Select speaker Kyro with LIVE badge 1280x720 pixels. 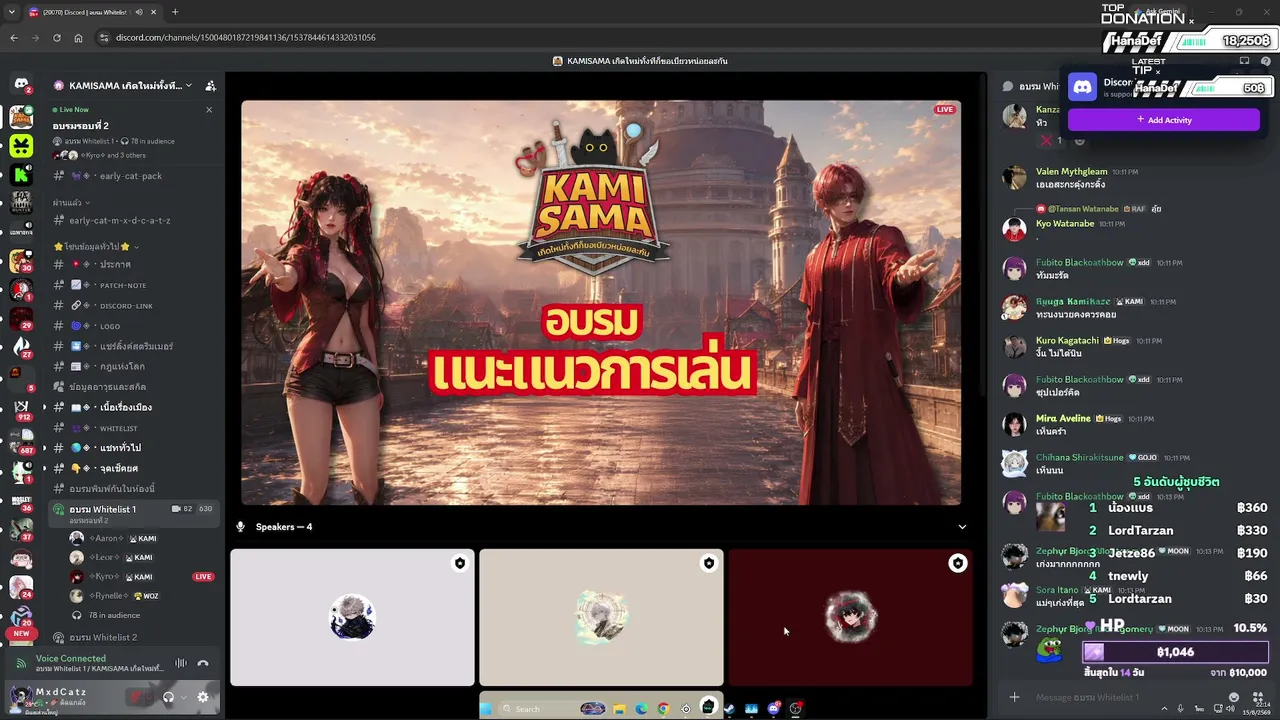(141, 577)
